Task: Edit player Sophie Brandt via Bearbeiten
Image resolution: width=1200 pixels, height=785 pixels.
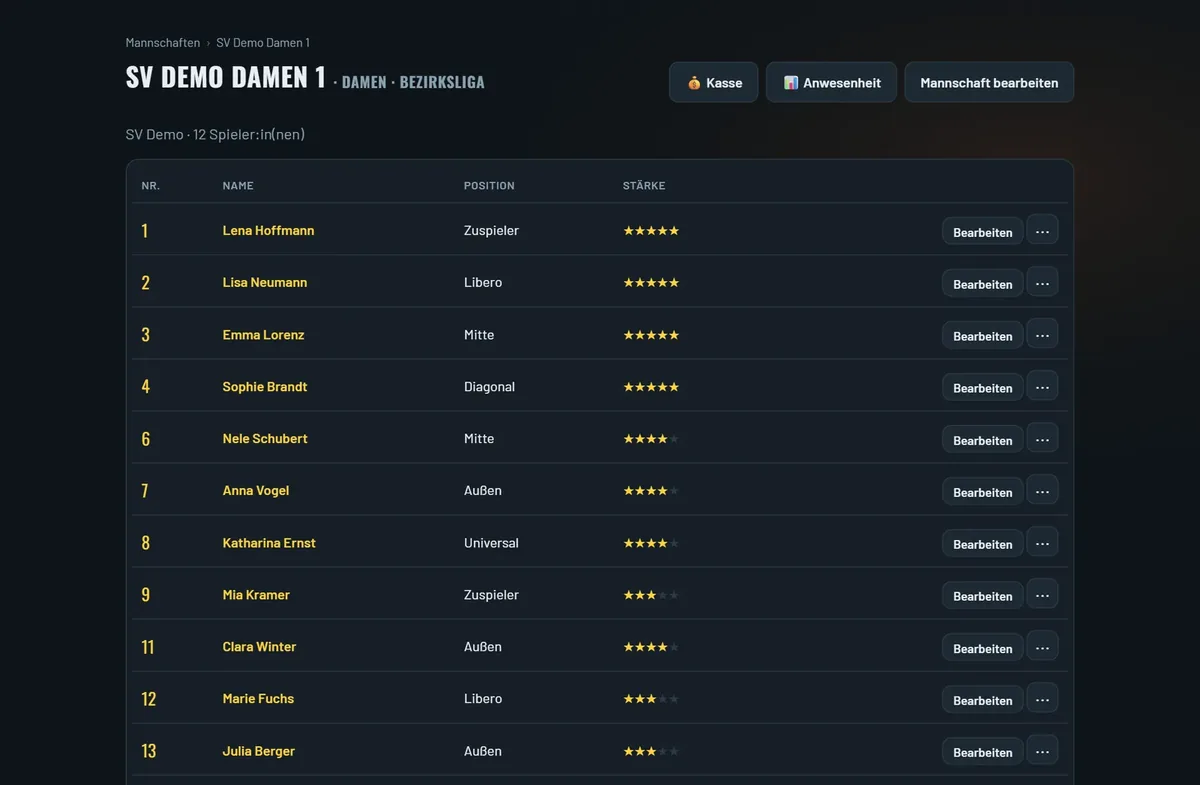Action: pos(982,387)
